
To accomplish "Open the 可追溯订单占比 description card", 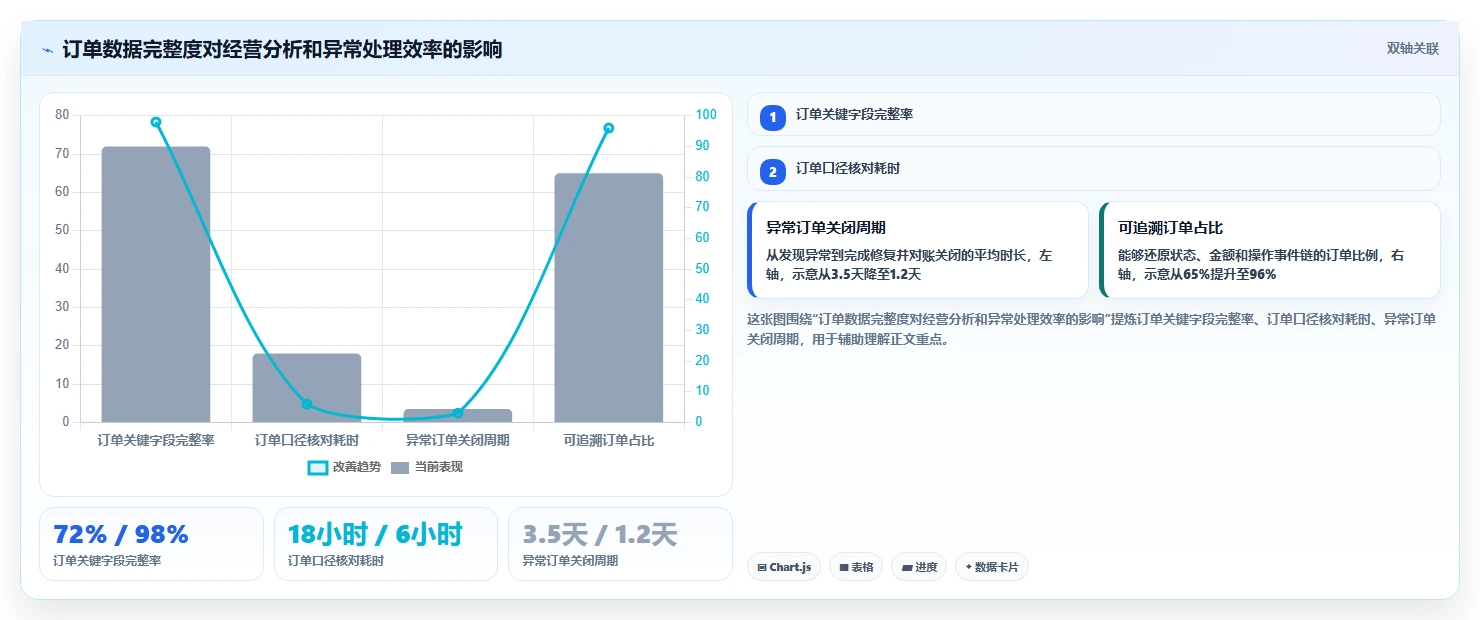I will point(1270,250).
